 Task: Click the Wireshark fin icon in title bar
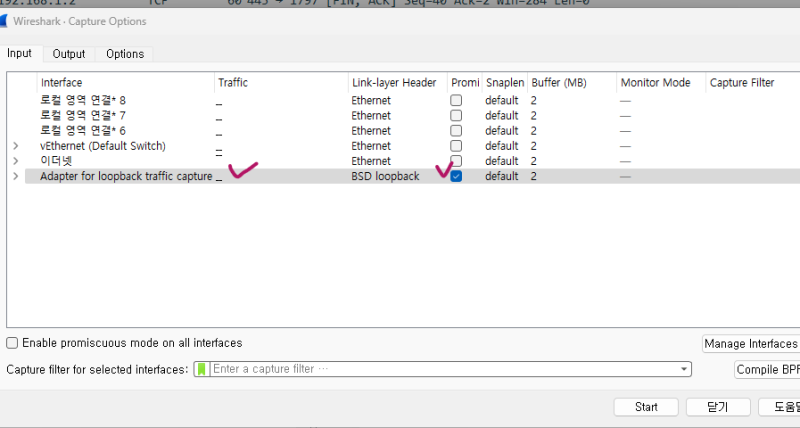(3, 21)
